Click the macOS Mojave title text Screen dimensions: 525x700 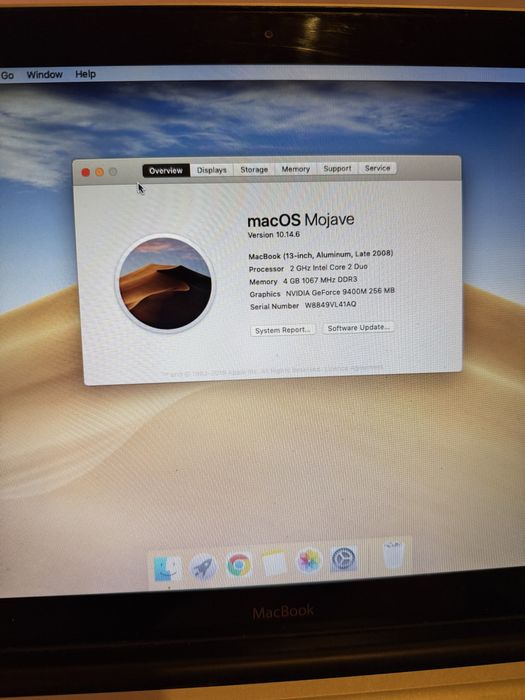pos(301,220)
